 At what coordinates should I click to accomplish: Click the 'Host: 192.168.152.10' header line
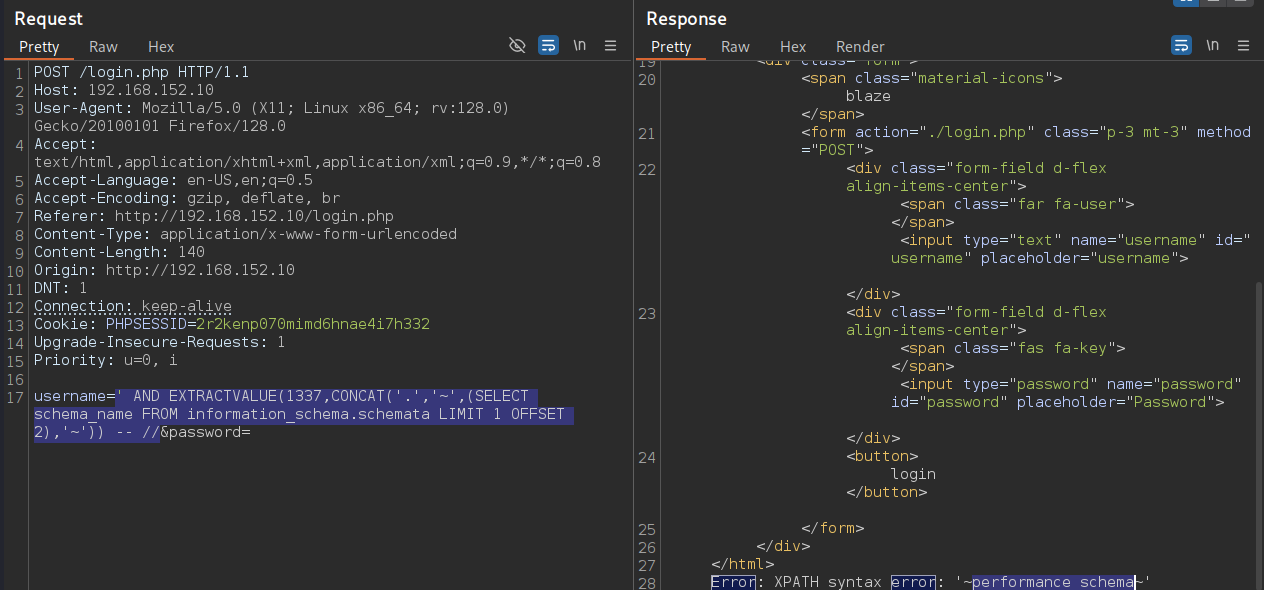(124, 90)
